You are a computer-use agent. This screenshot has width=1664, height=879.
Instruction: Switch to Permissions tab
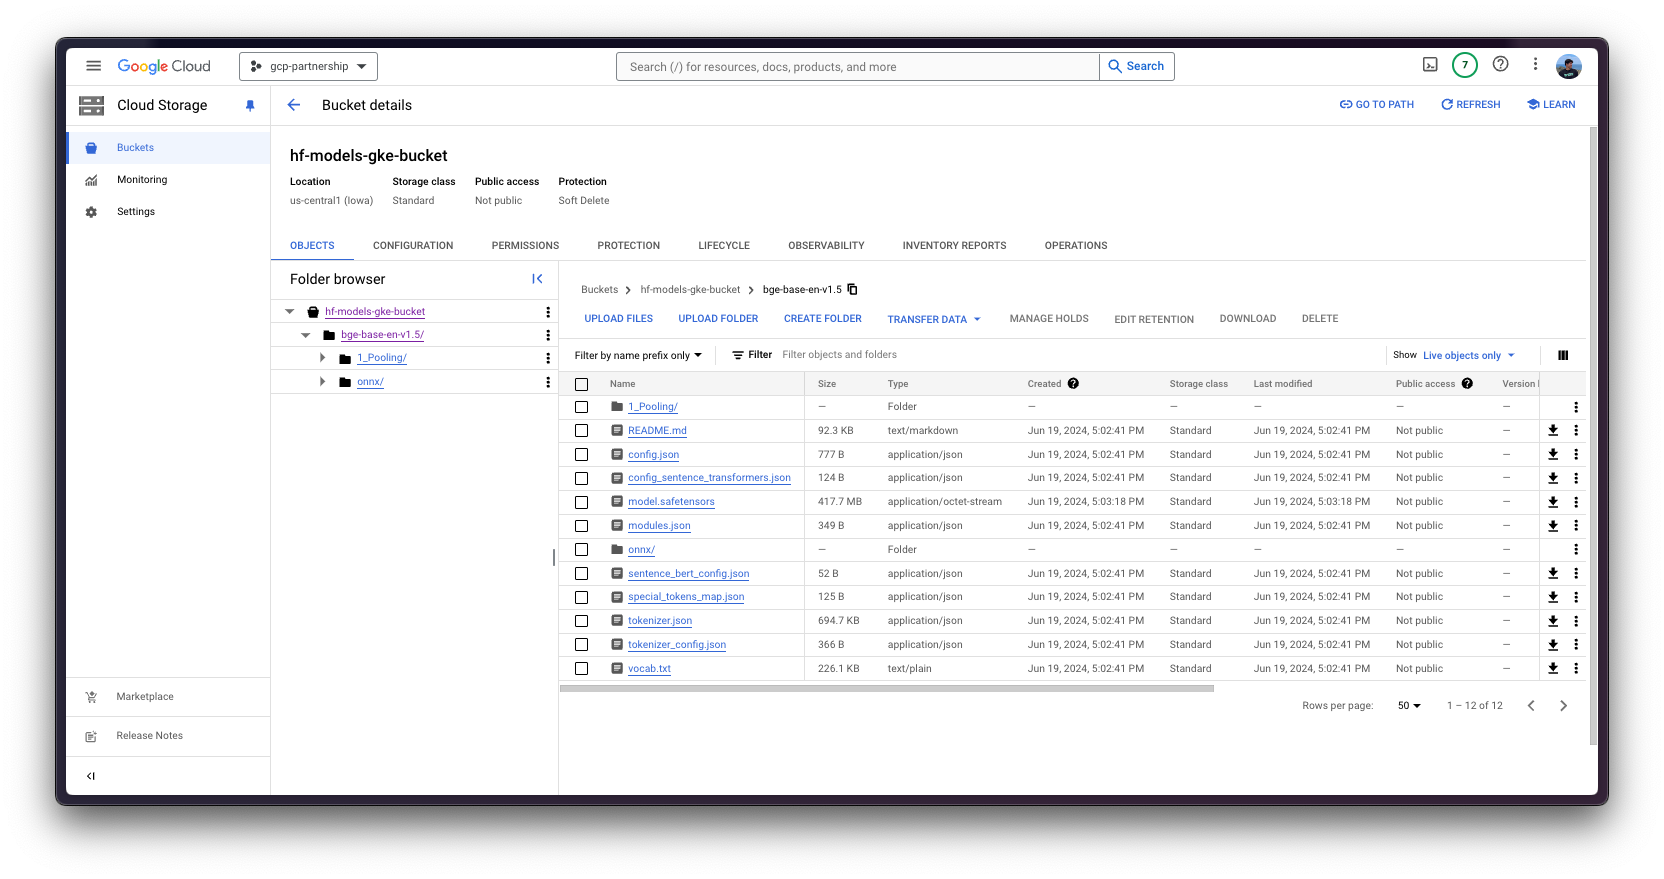525,246
